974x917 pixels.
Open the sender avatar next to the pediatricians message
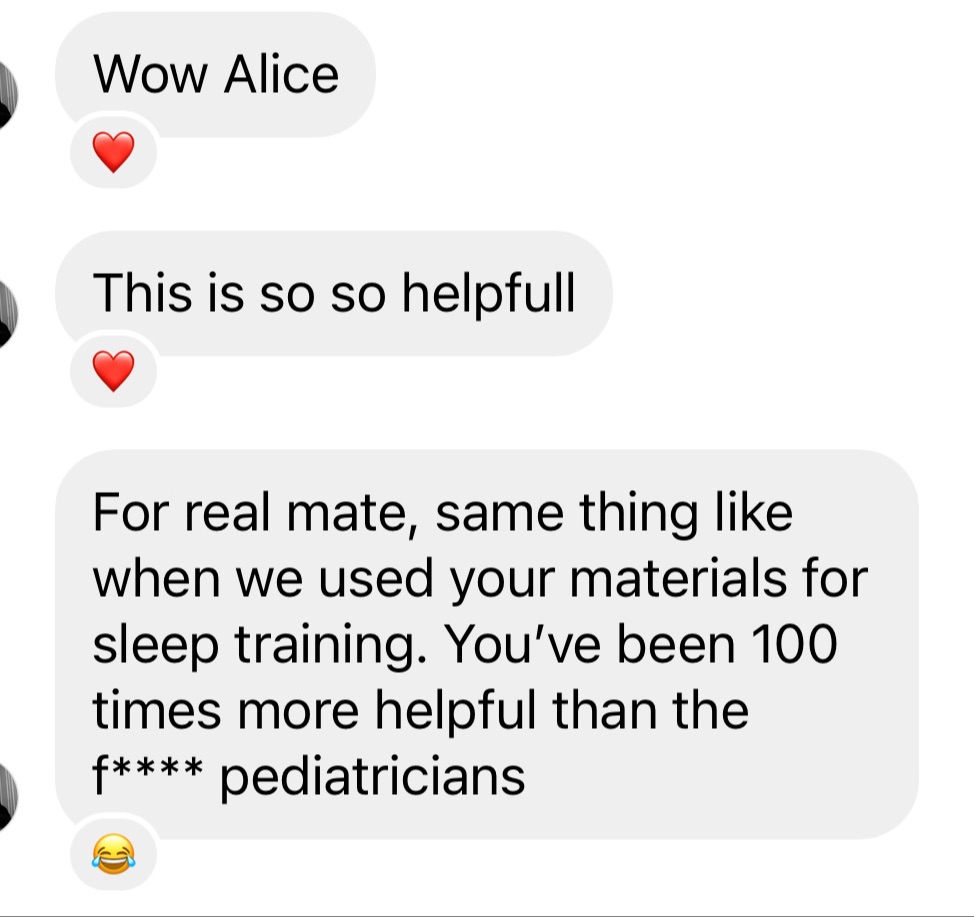tap(7, 797)
